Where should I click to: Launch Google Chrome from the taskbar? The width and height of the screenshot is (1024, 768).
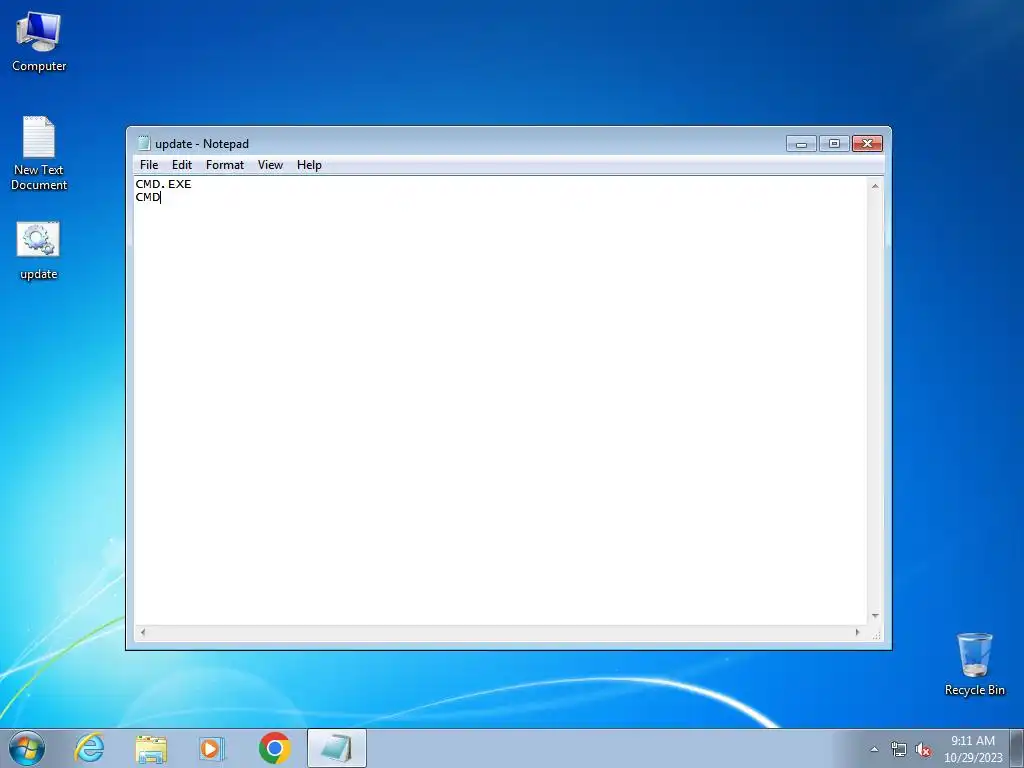pyautogui.click(x=274, y=748)
